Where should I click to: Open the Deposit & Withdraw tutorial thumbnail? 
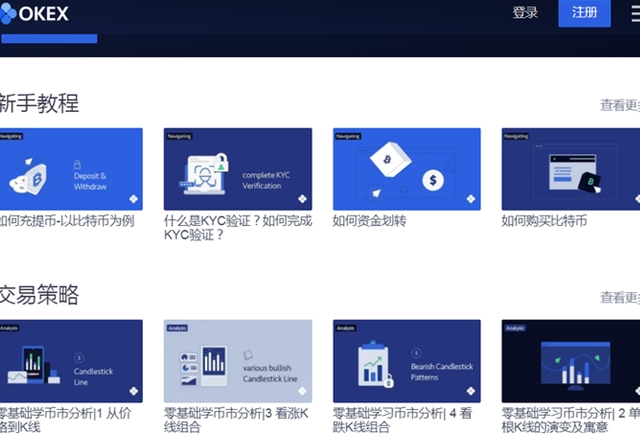pos(71,168)
